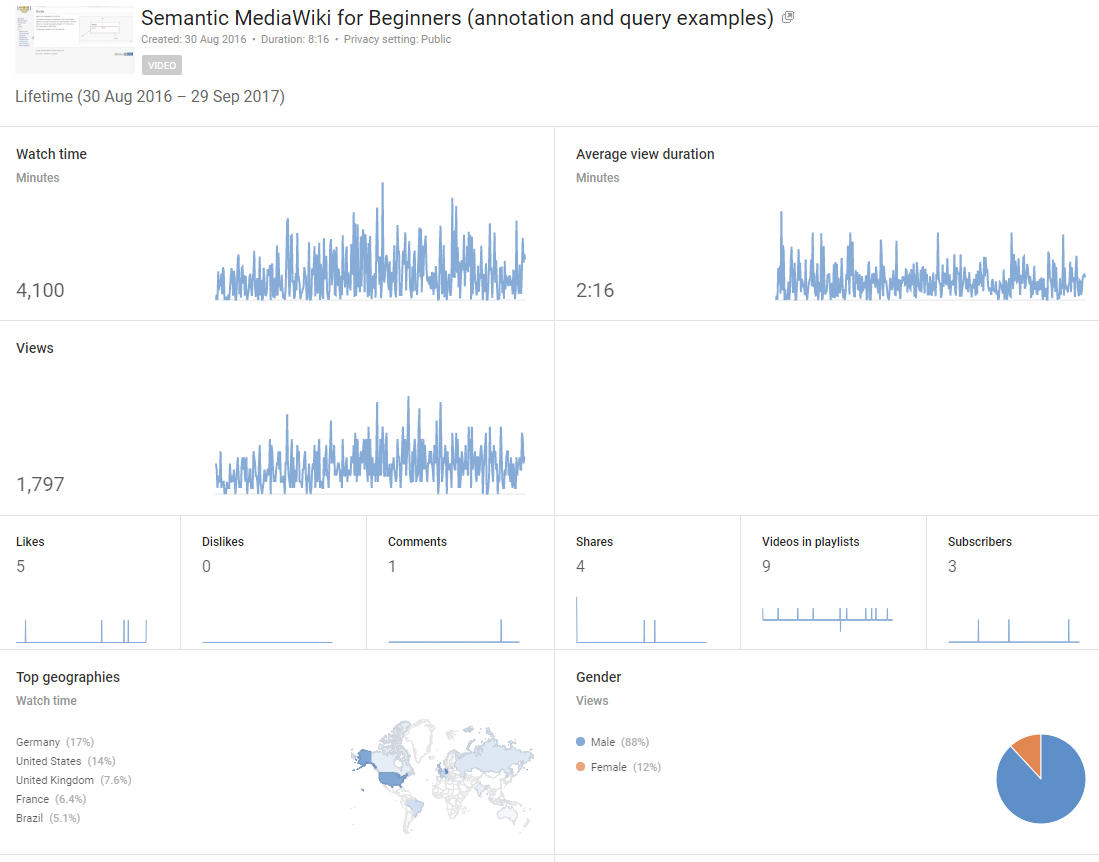The height and width of the screenshot is (862, 1099).
Task: Open the video thumbnail preview
Action: (75, 39)
